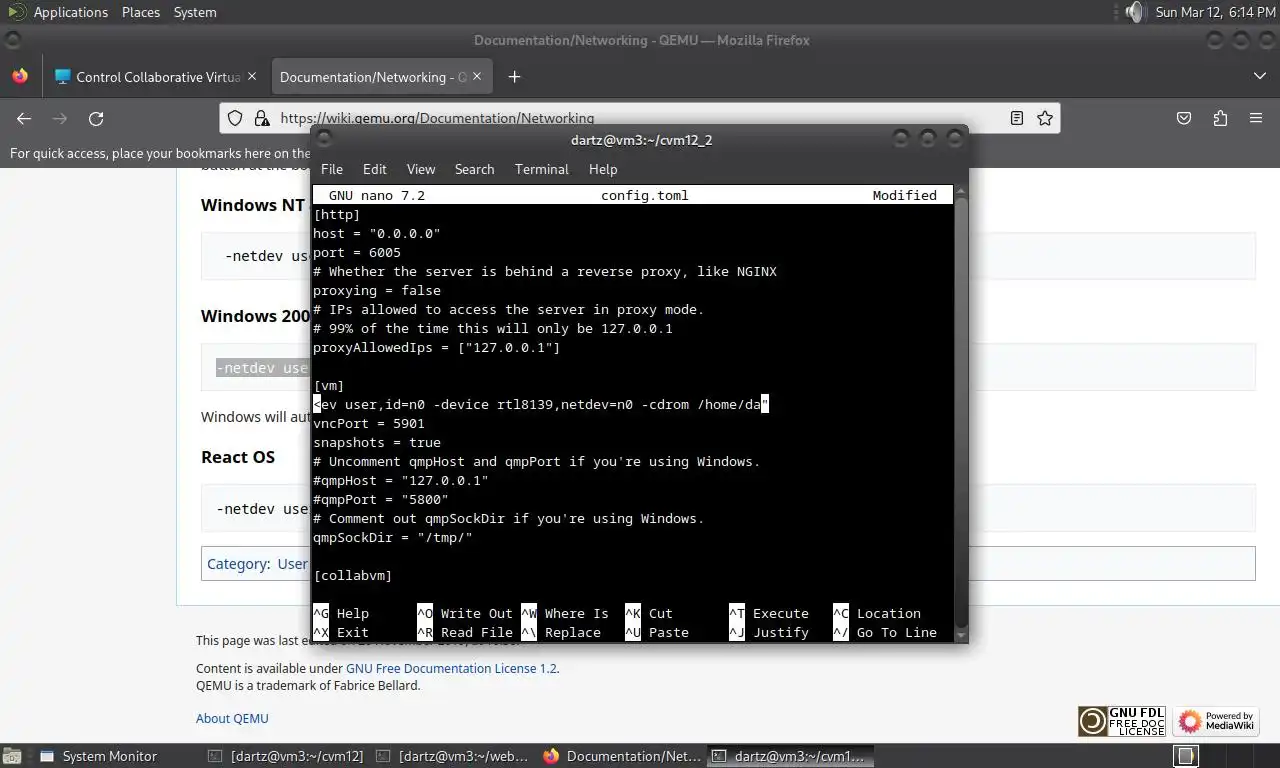Screen dimensions: 1280x768
Task: Select Documentation/Networking Firefox taskbar entry
Action: point(623,756)
